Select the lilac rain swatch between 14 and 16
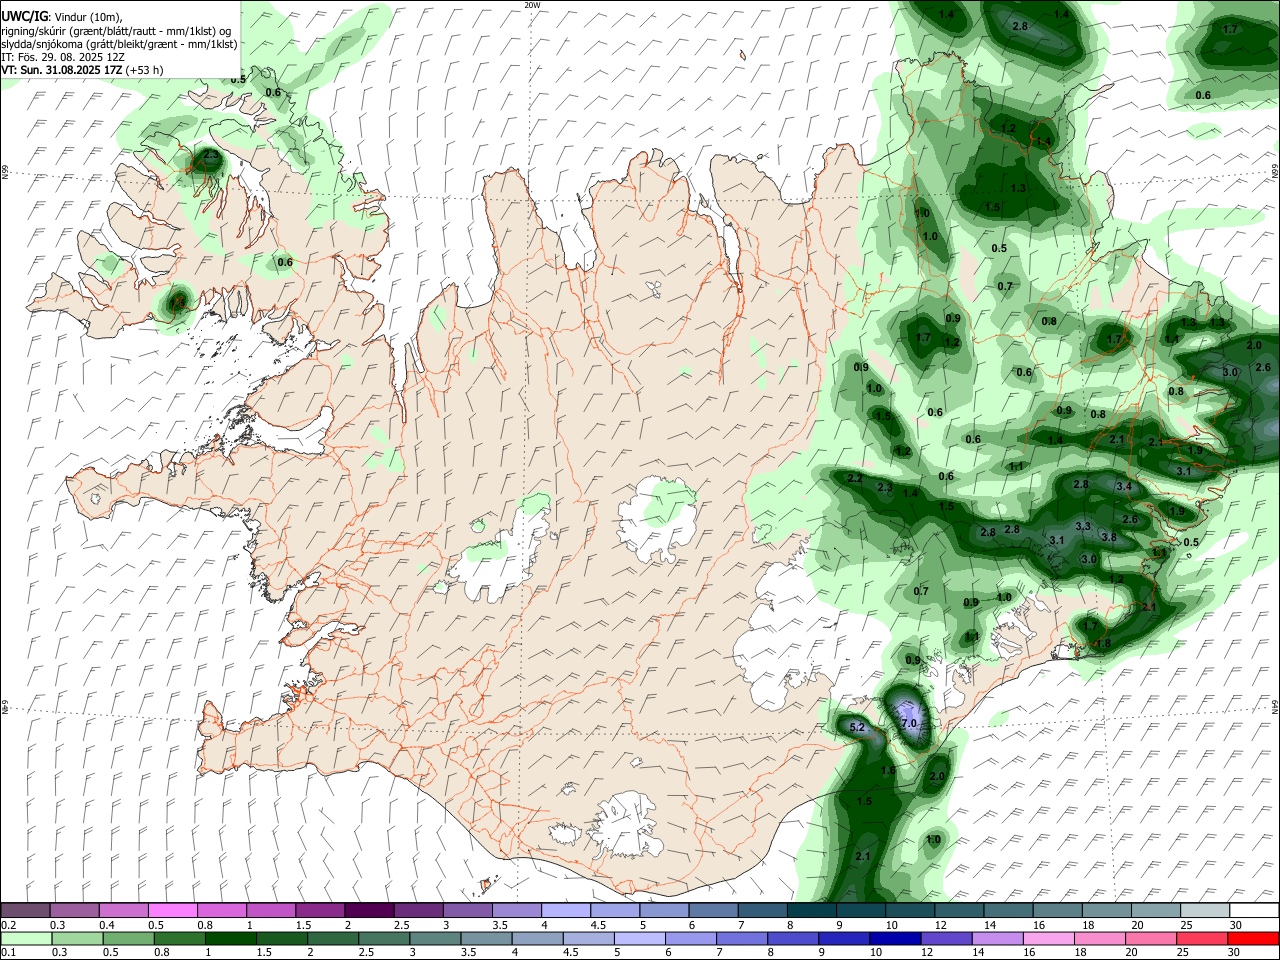1280x960 pixels. click(996, 938)
